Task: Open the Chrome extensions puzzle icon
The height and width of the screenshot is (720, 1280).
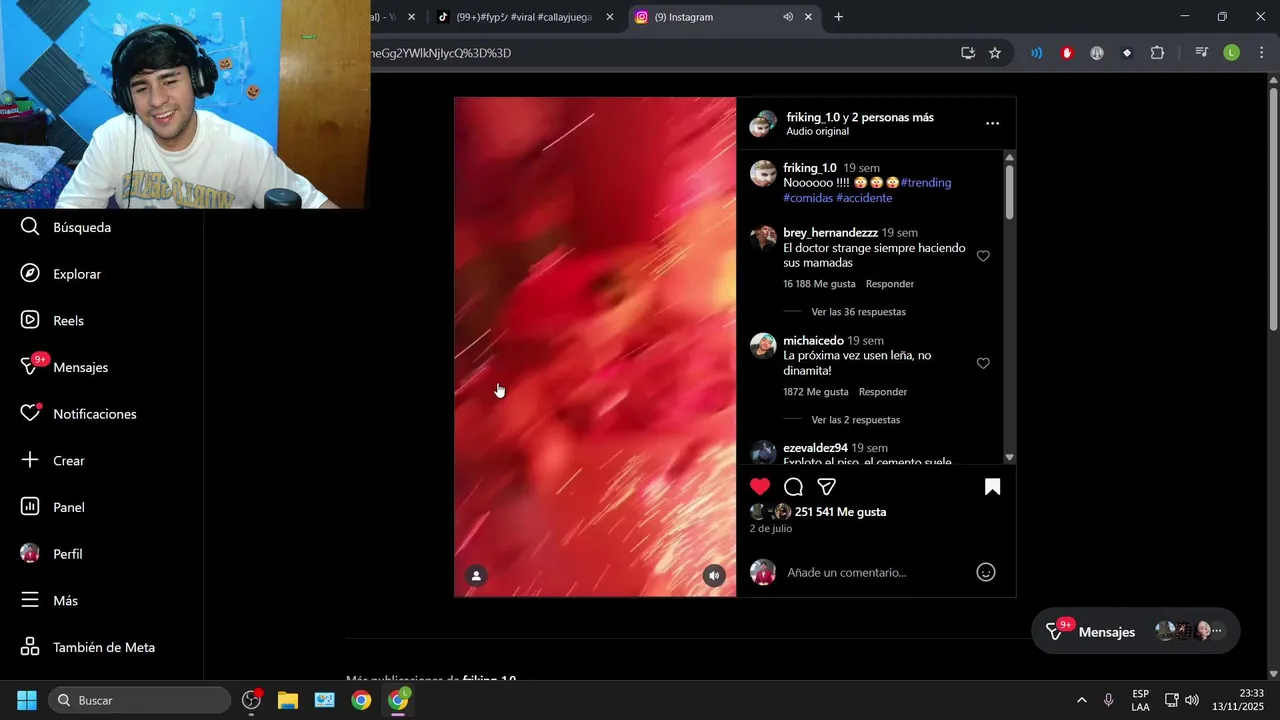Action: coord(1157,53)
